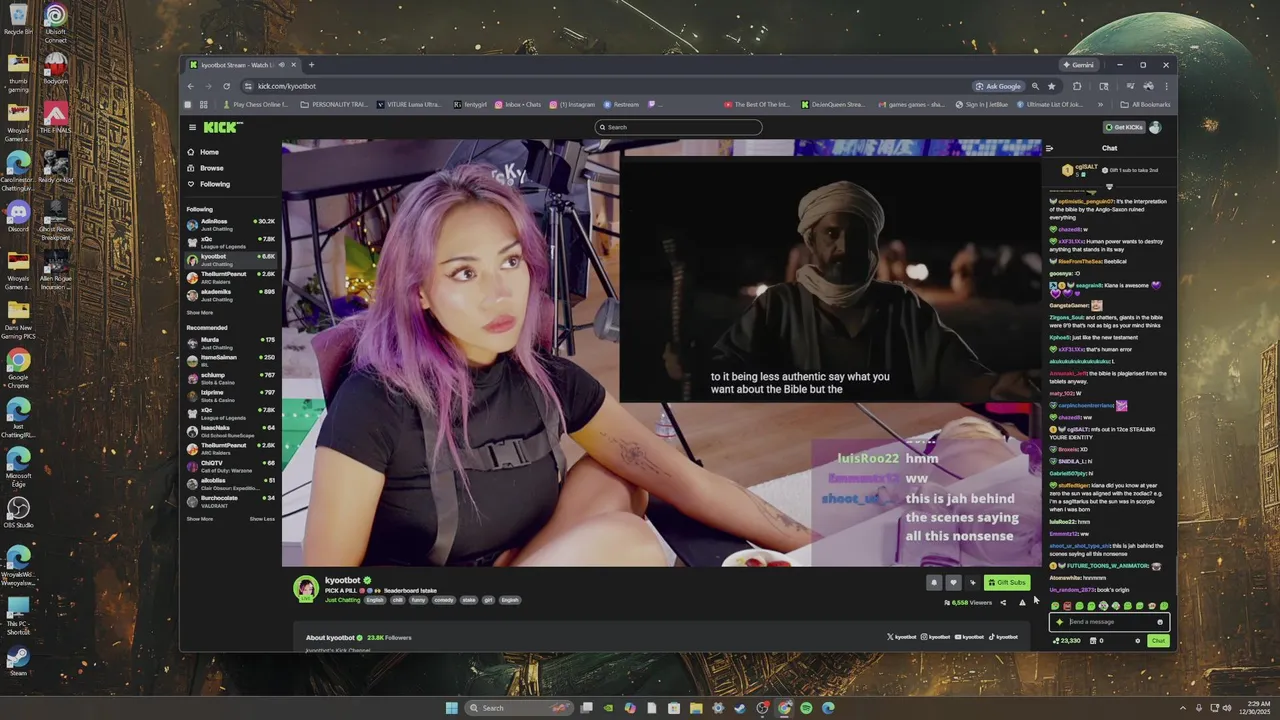Collapse the chat panel with arrow icon
The image size is (1280, 720).
pos(1049,148)
